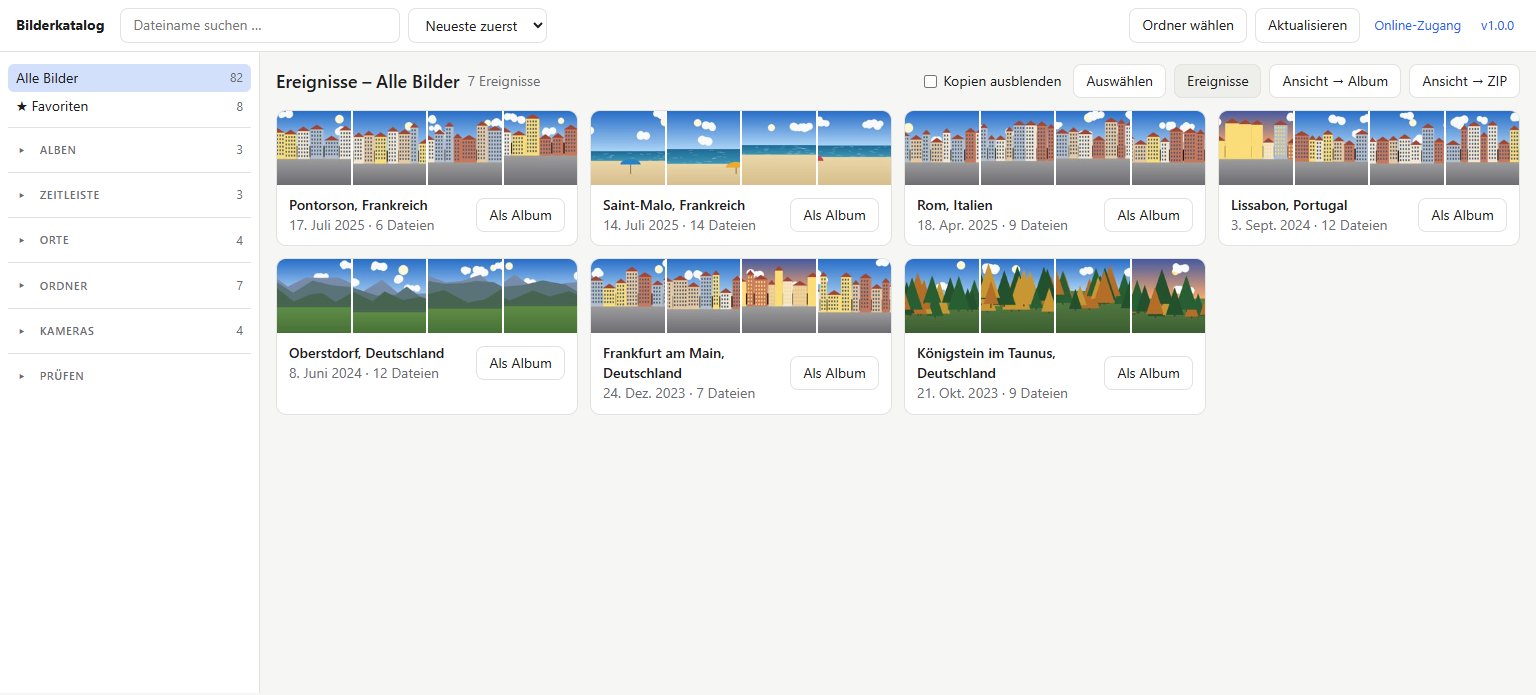Open the Online-Zugang link

coord(1418,26)
